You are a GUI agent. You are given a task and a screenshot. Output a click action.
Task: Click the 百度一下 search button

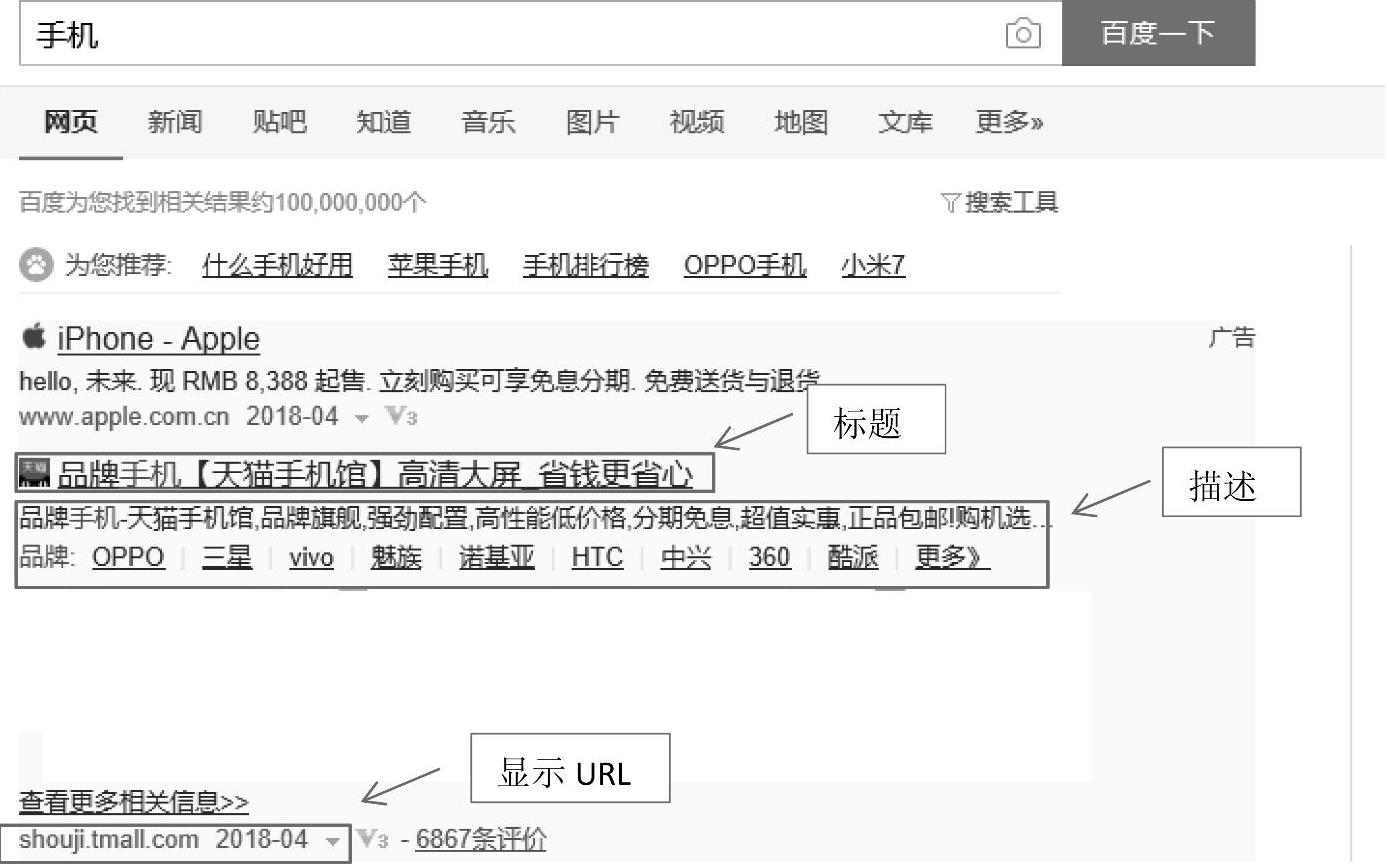1157,34
